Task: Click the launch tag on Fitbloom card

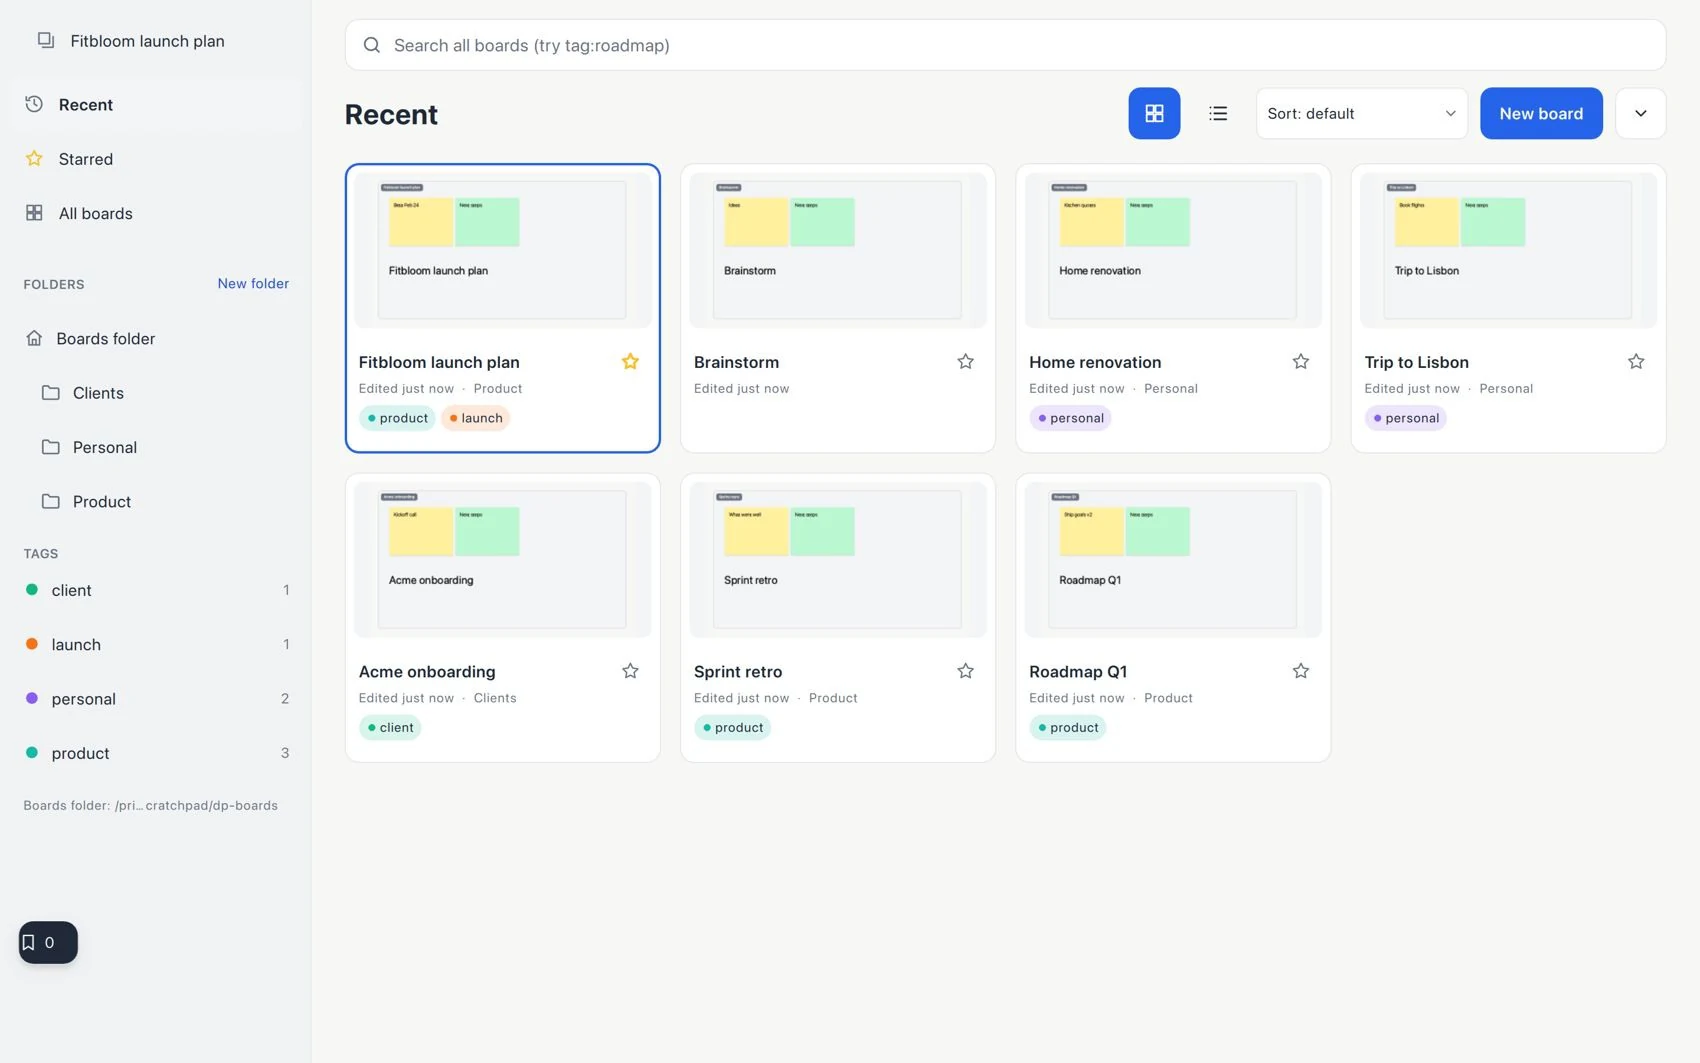Action: tap(475, 418)
